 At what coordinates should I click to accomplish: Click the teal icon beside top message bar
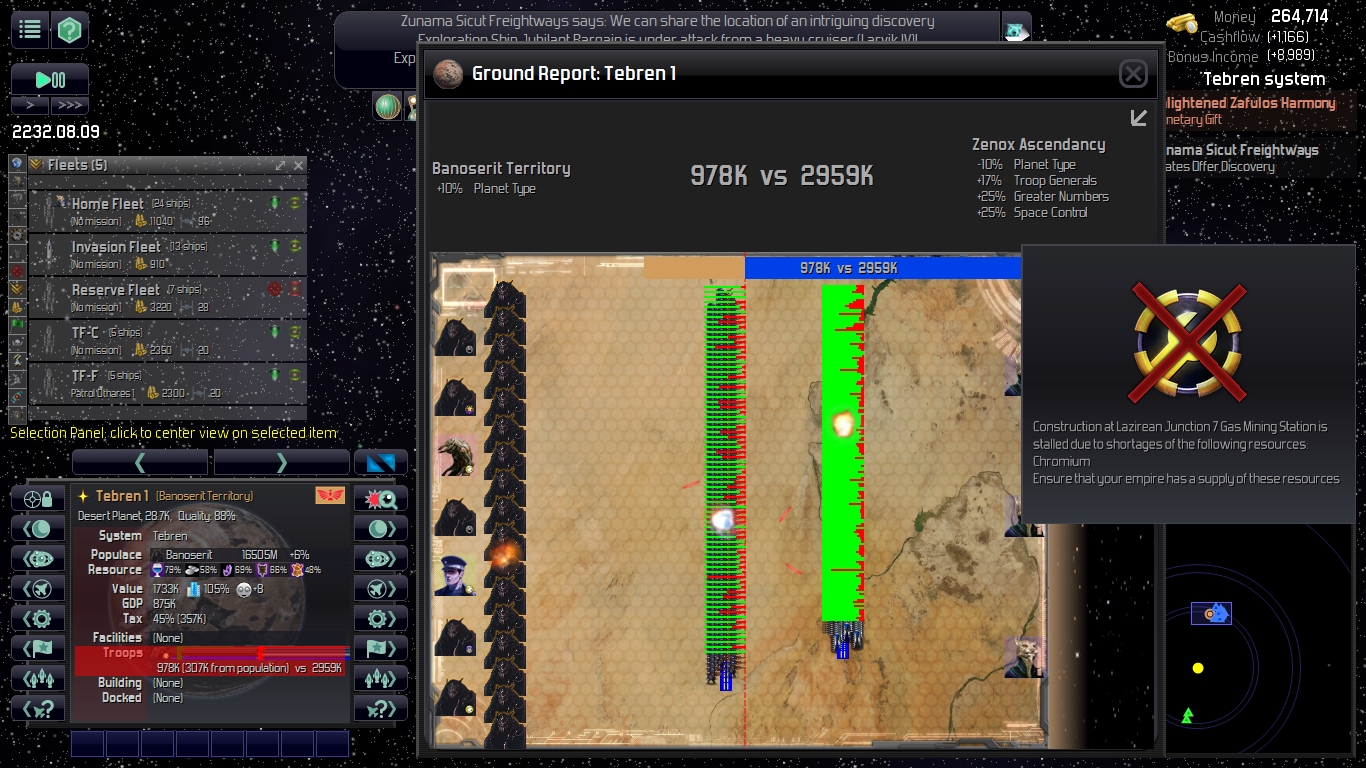pyautogui.click(x=1016, y=31)
